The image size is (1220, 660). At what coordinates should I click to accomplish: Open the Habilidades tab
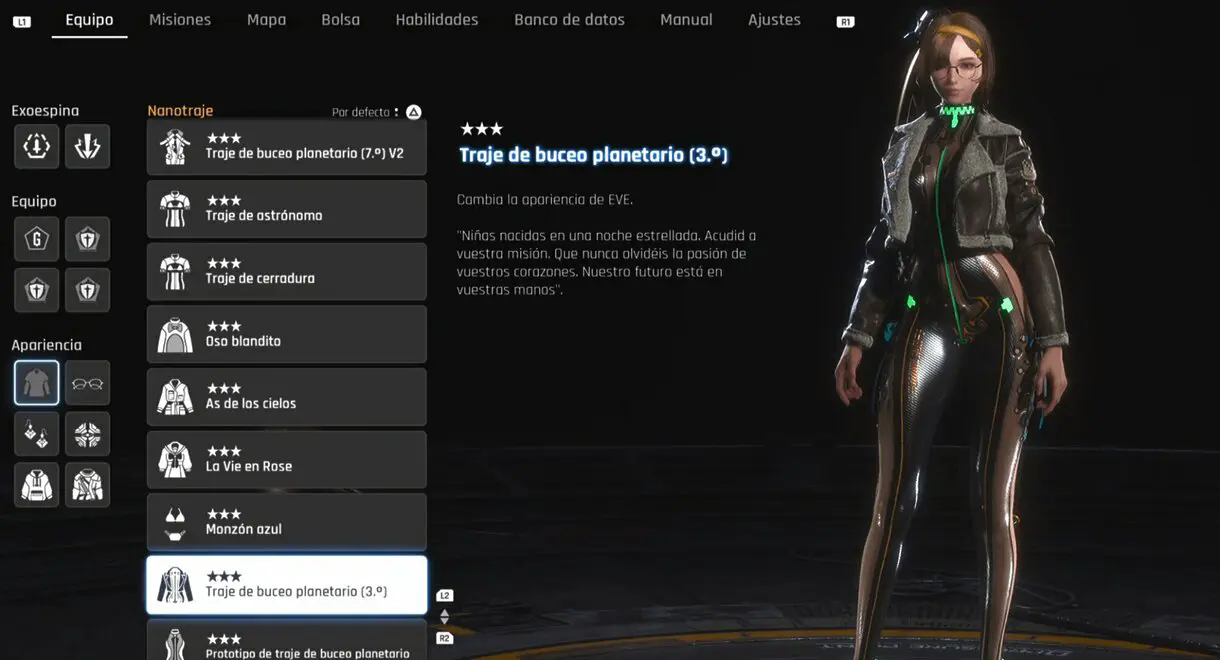437,19
